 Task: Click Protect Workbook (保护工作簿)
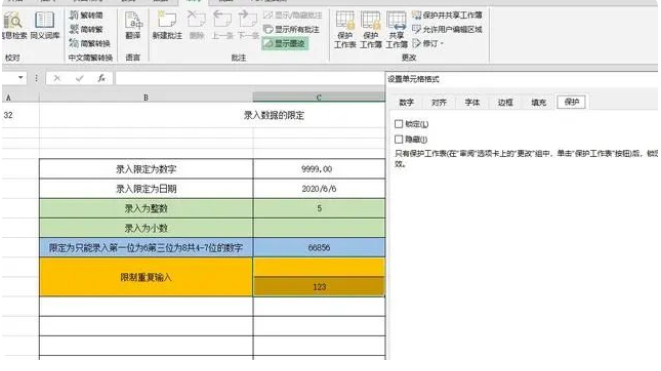point(371,30)
